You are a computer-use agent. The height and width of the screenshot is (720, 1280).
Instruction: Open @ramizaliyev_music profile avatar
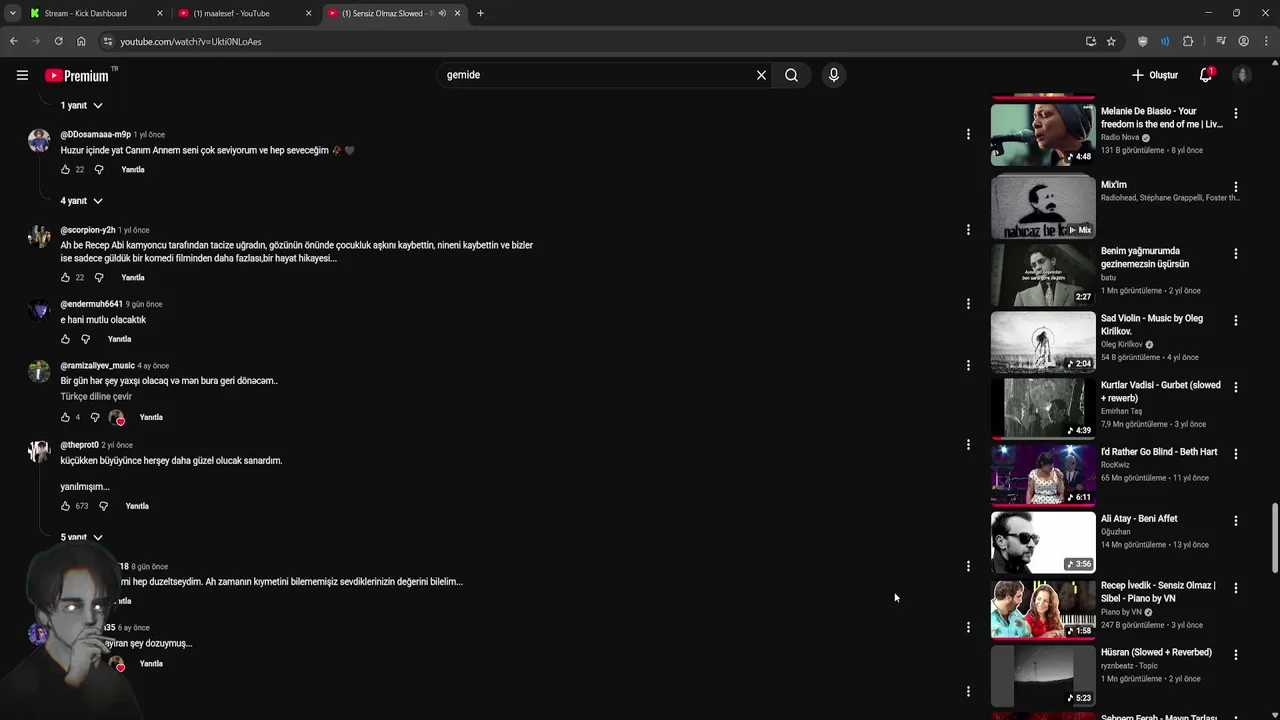pos(39,372)
